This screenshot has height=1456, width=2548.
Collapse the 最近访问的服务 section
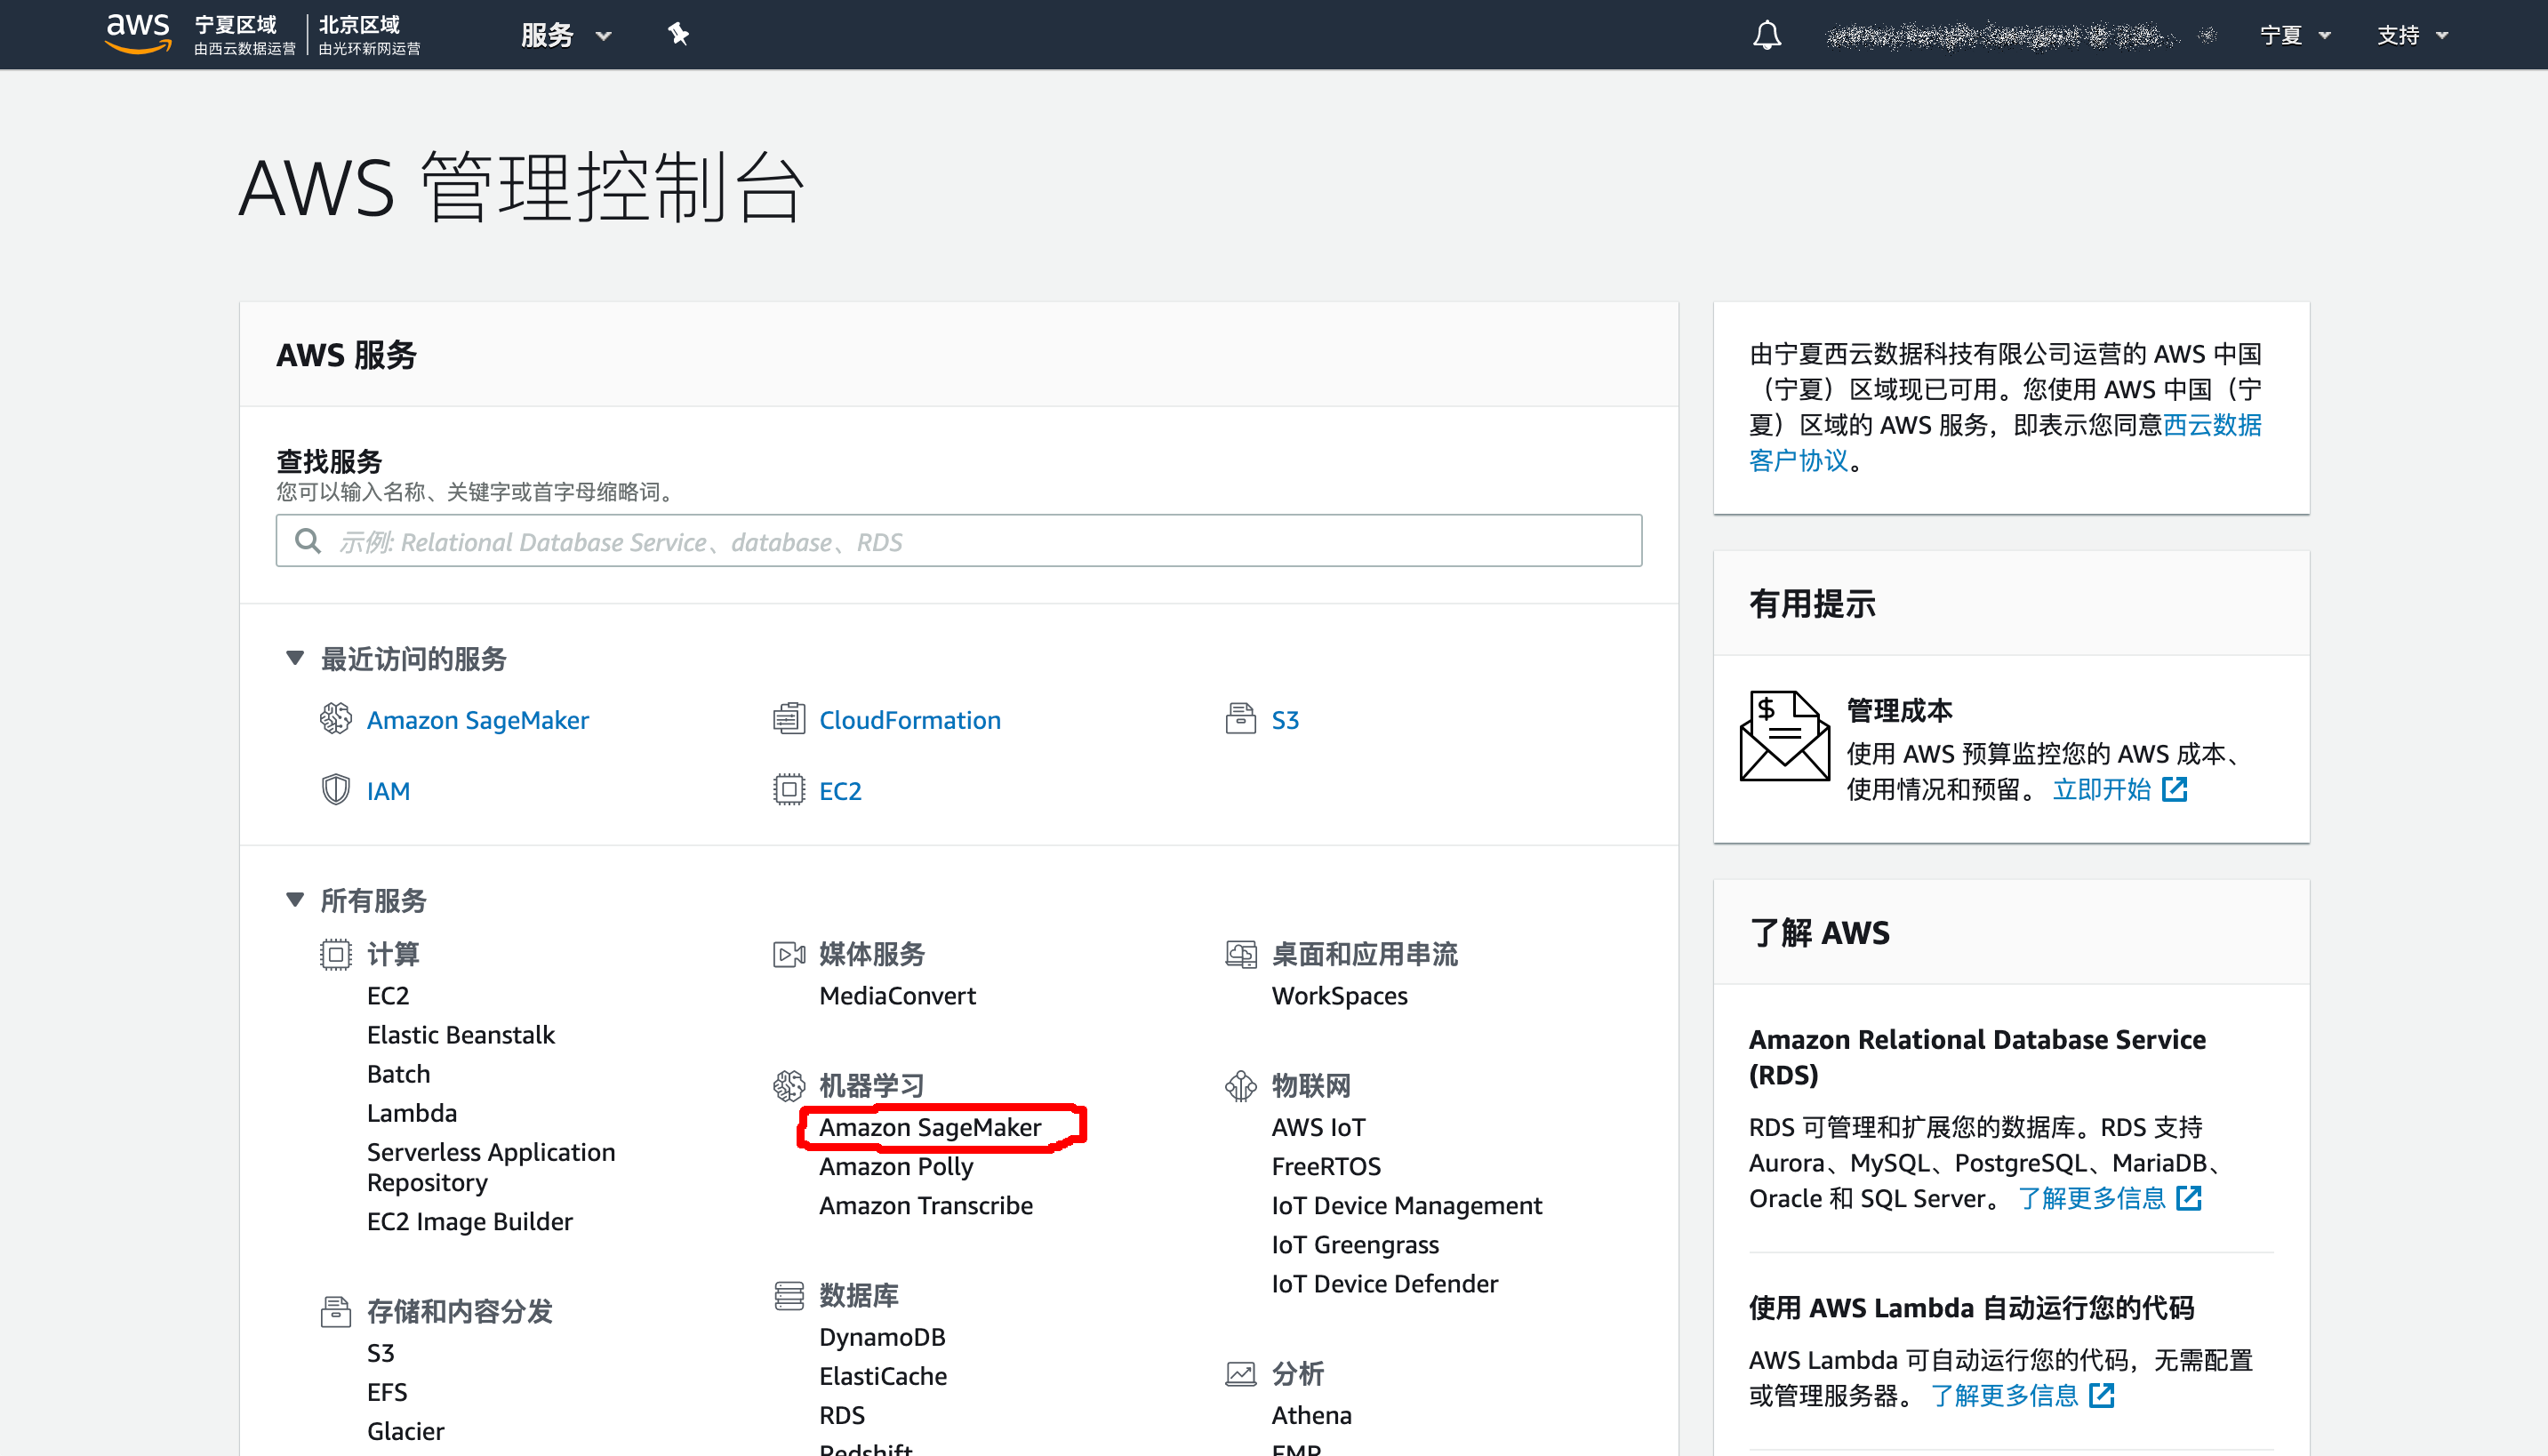pyautogui.click(x=295, y=658)
